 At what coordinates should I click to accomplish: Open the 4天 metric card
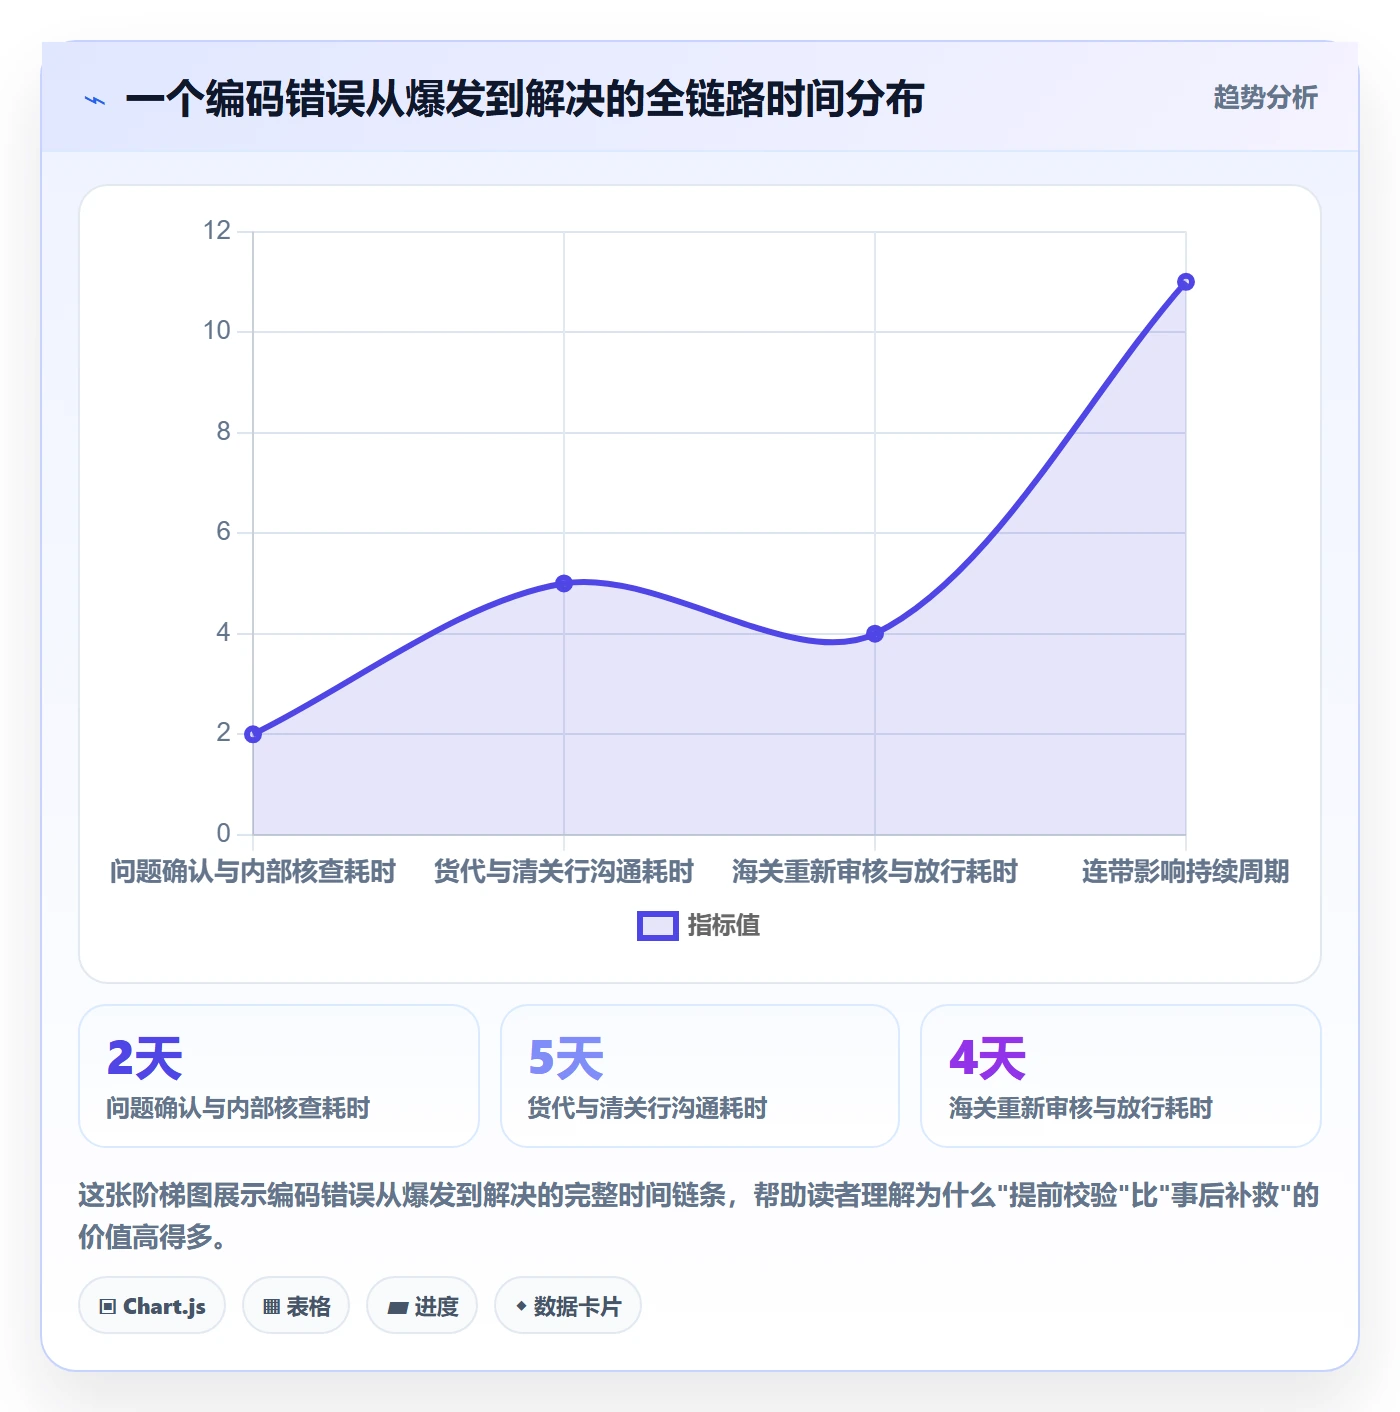click(1121, 1076)
